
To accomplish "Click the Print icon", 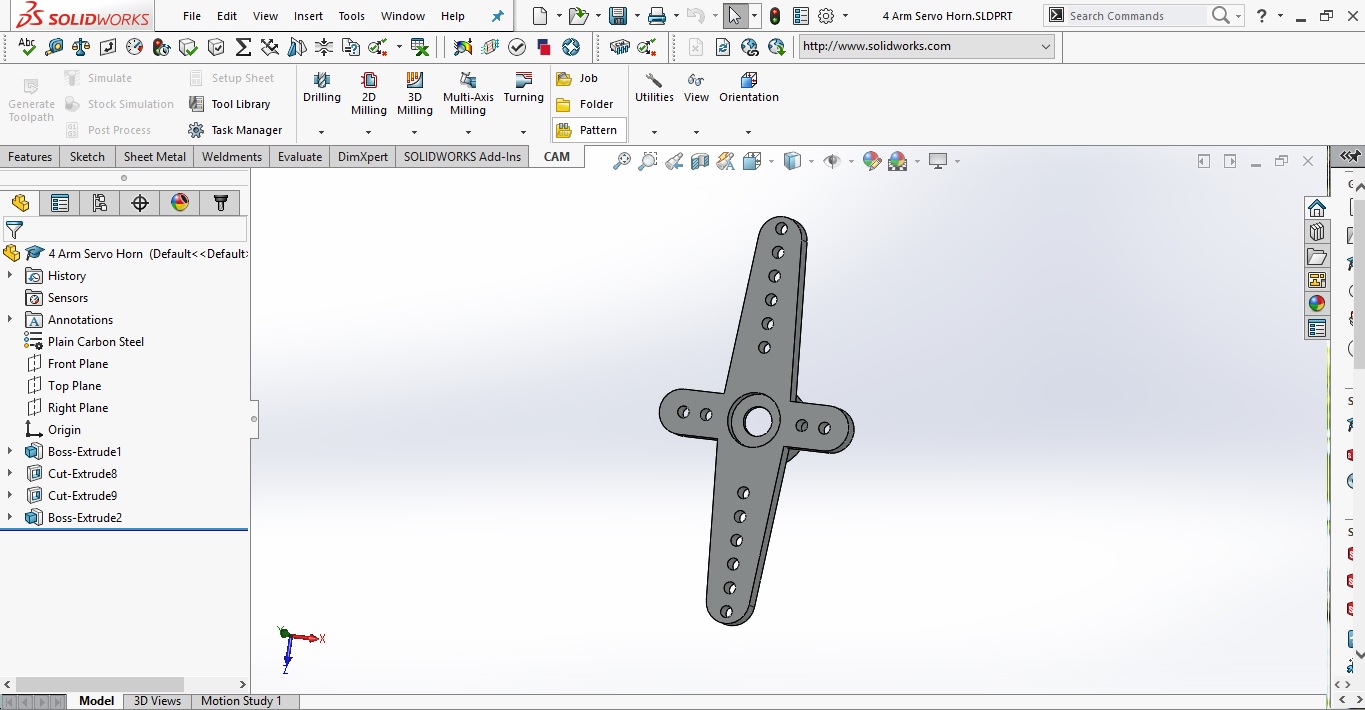I will (656, 16).
